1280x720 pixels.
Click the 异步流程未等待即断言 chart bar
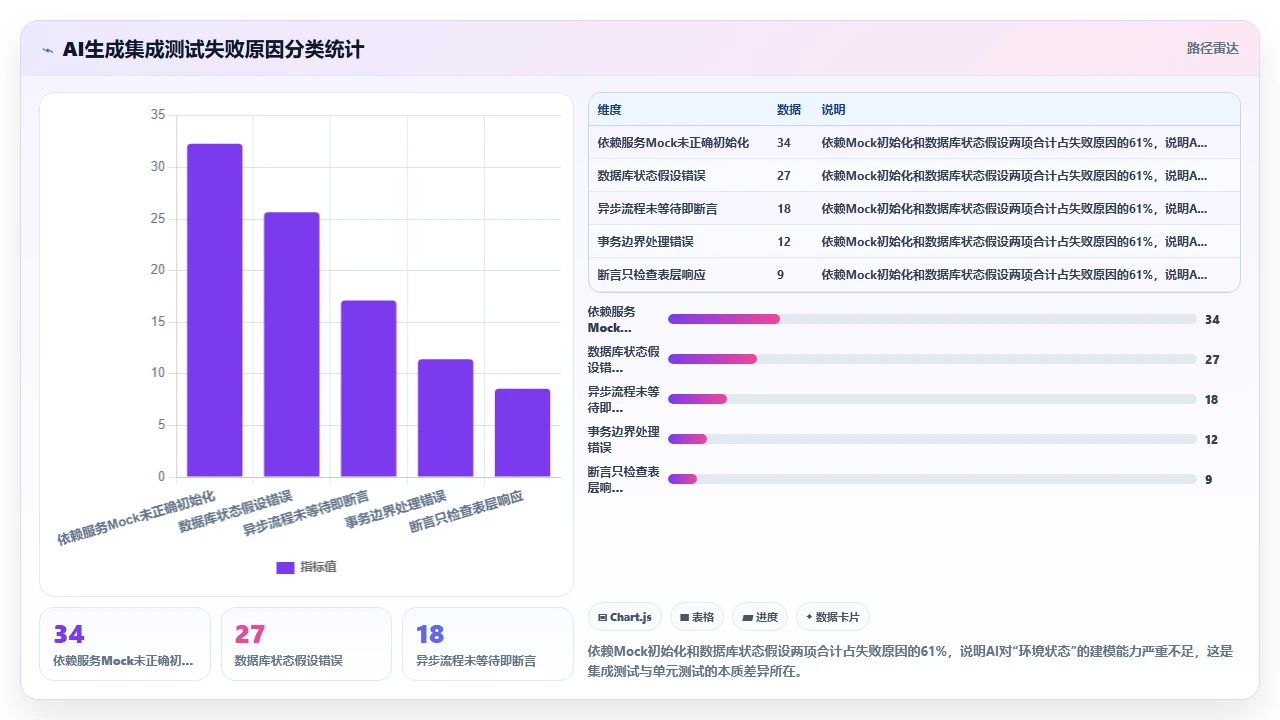click(369, 389)
